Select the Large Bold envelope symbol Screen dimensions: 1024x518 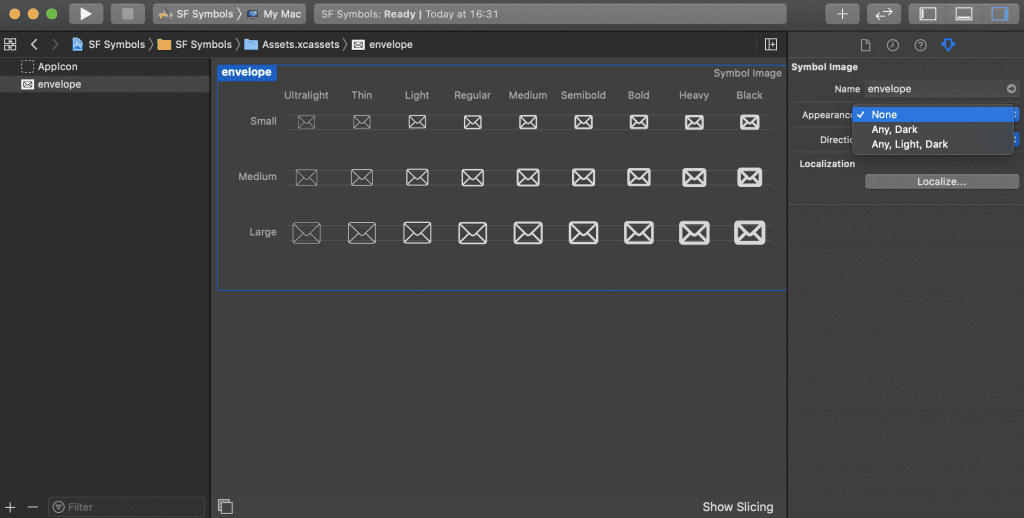639,233
